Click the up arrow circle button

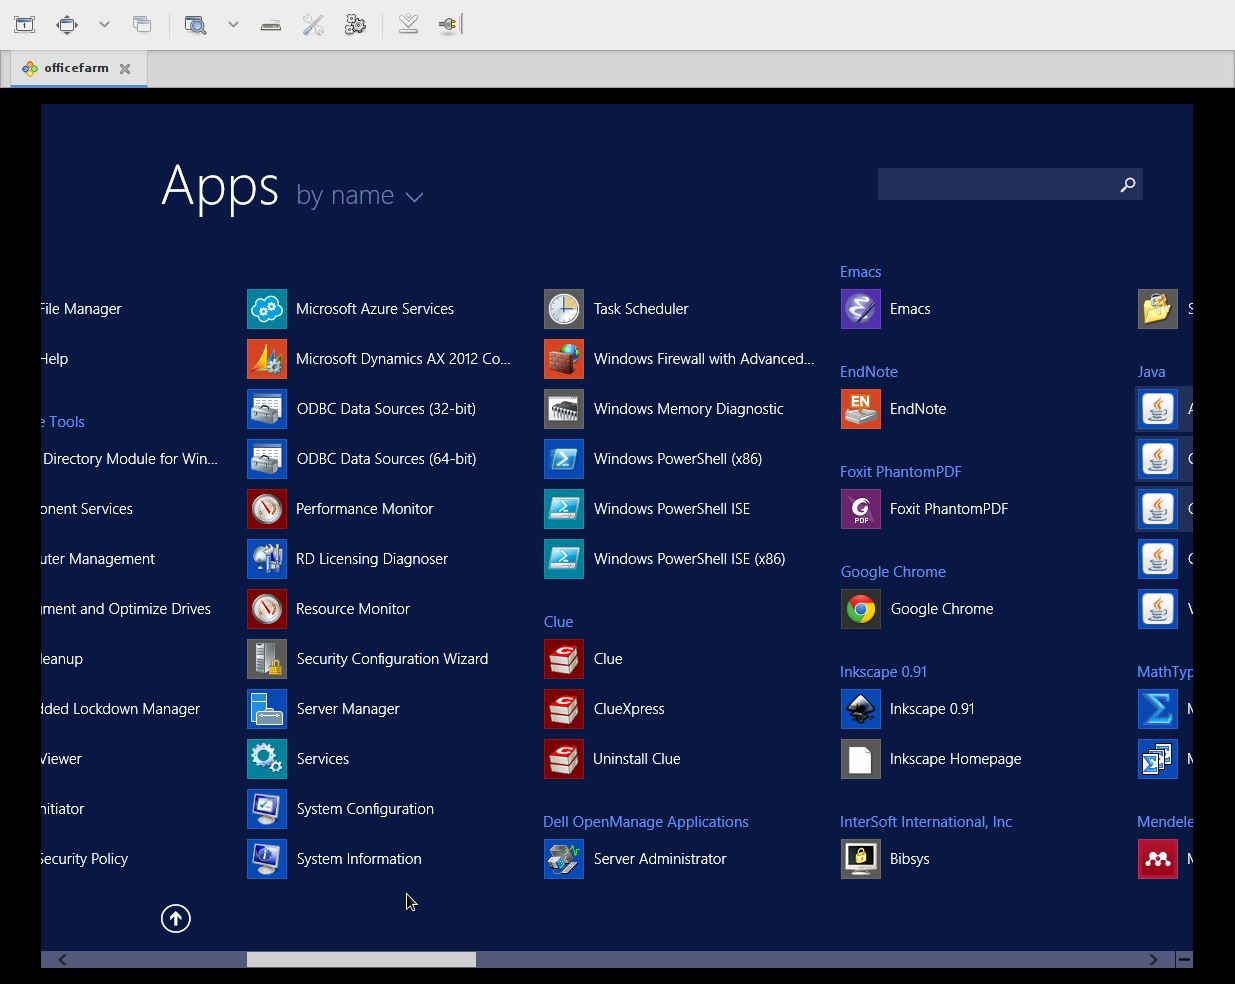click(x=176, y=918)
